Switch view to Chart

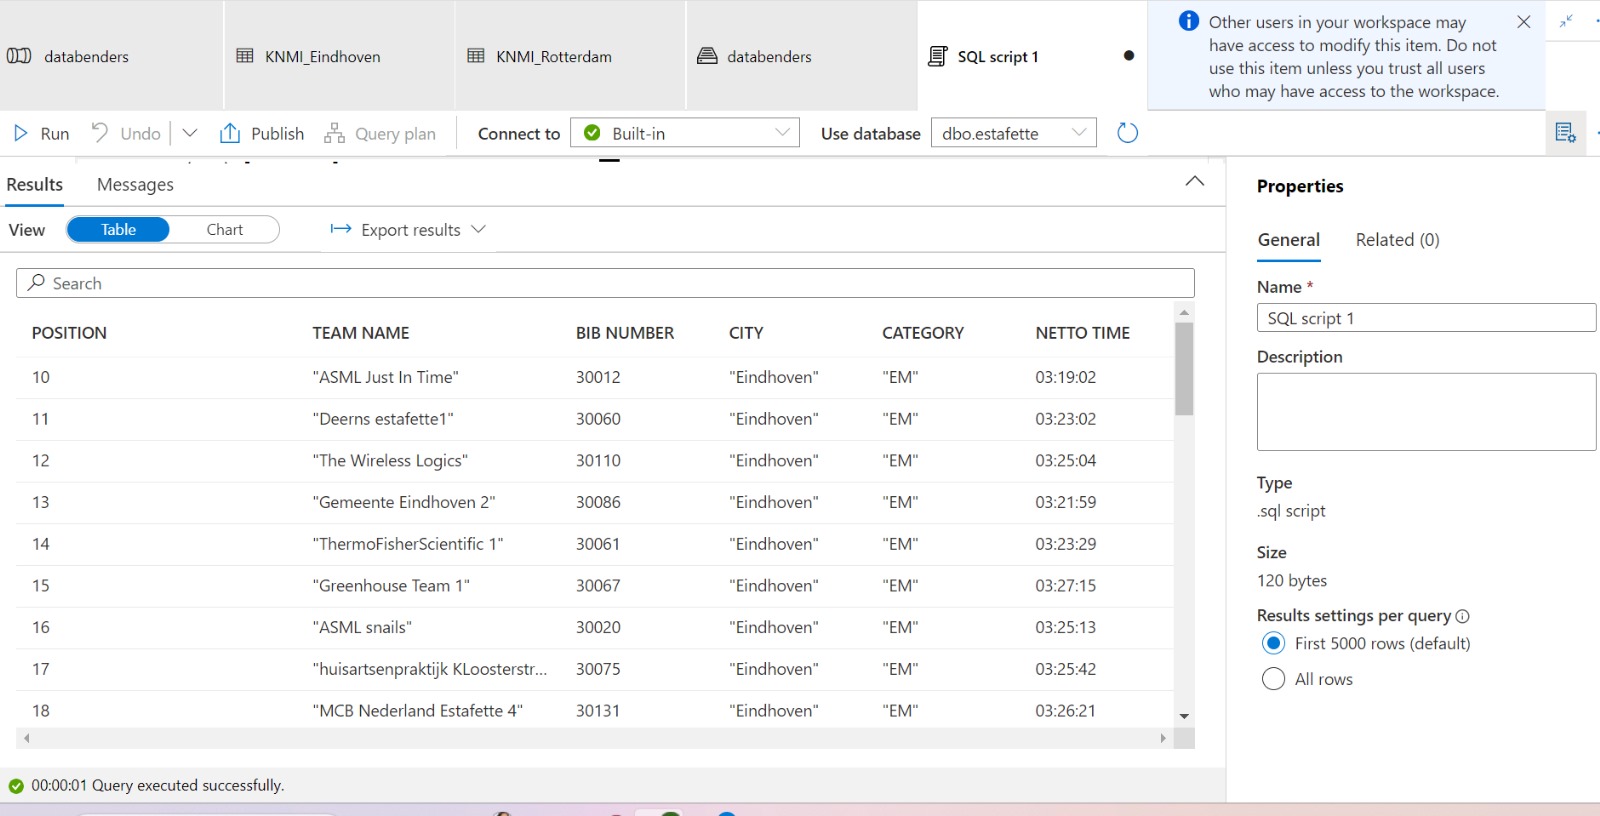click(x=225, y=229)
